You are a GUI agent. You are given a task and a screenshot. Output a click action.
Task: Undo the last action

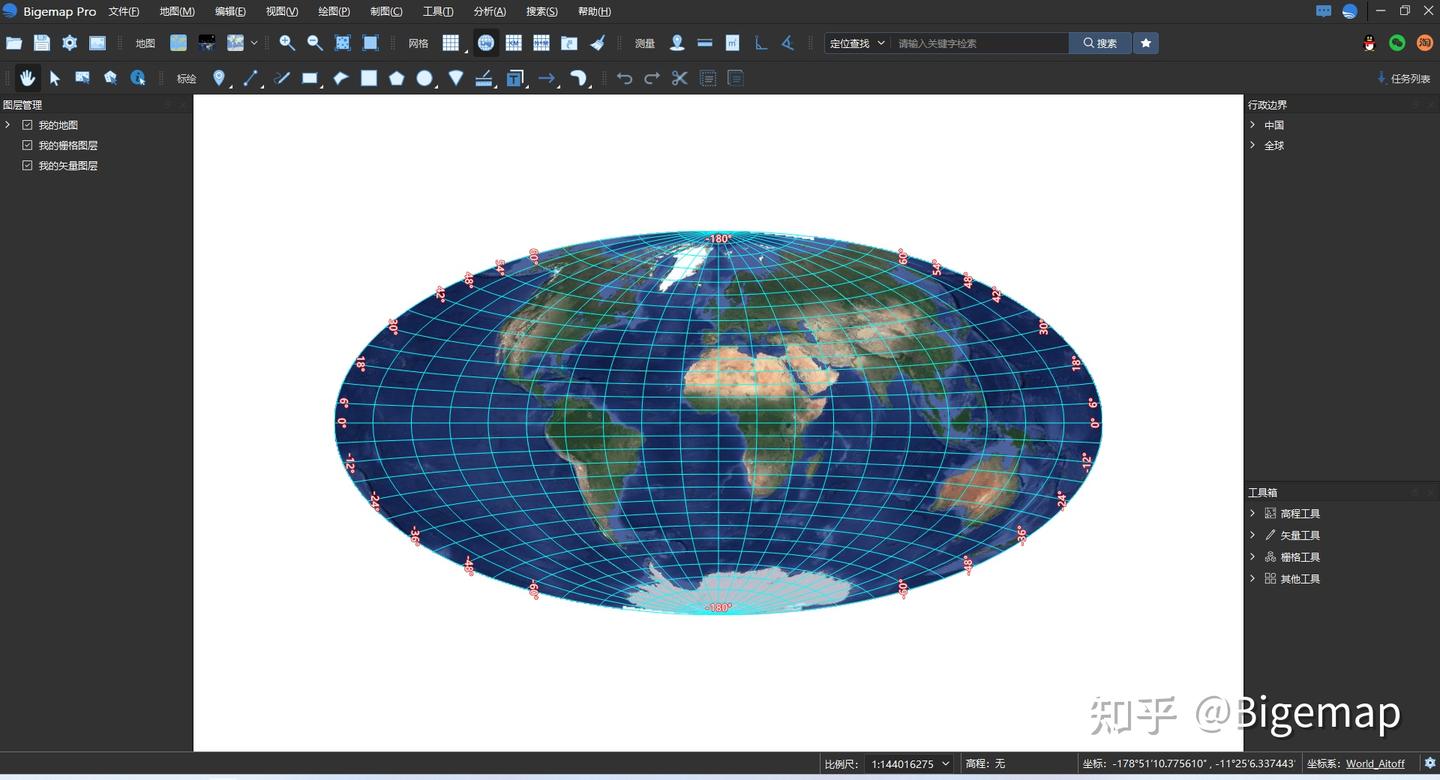(x=624, y=78)
